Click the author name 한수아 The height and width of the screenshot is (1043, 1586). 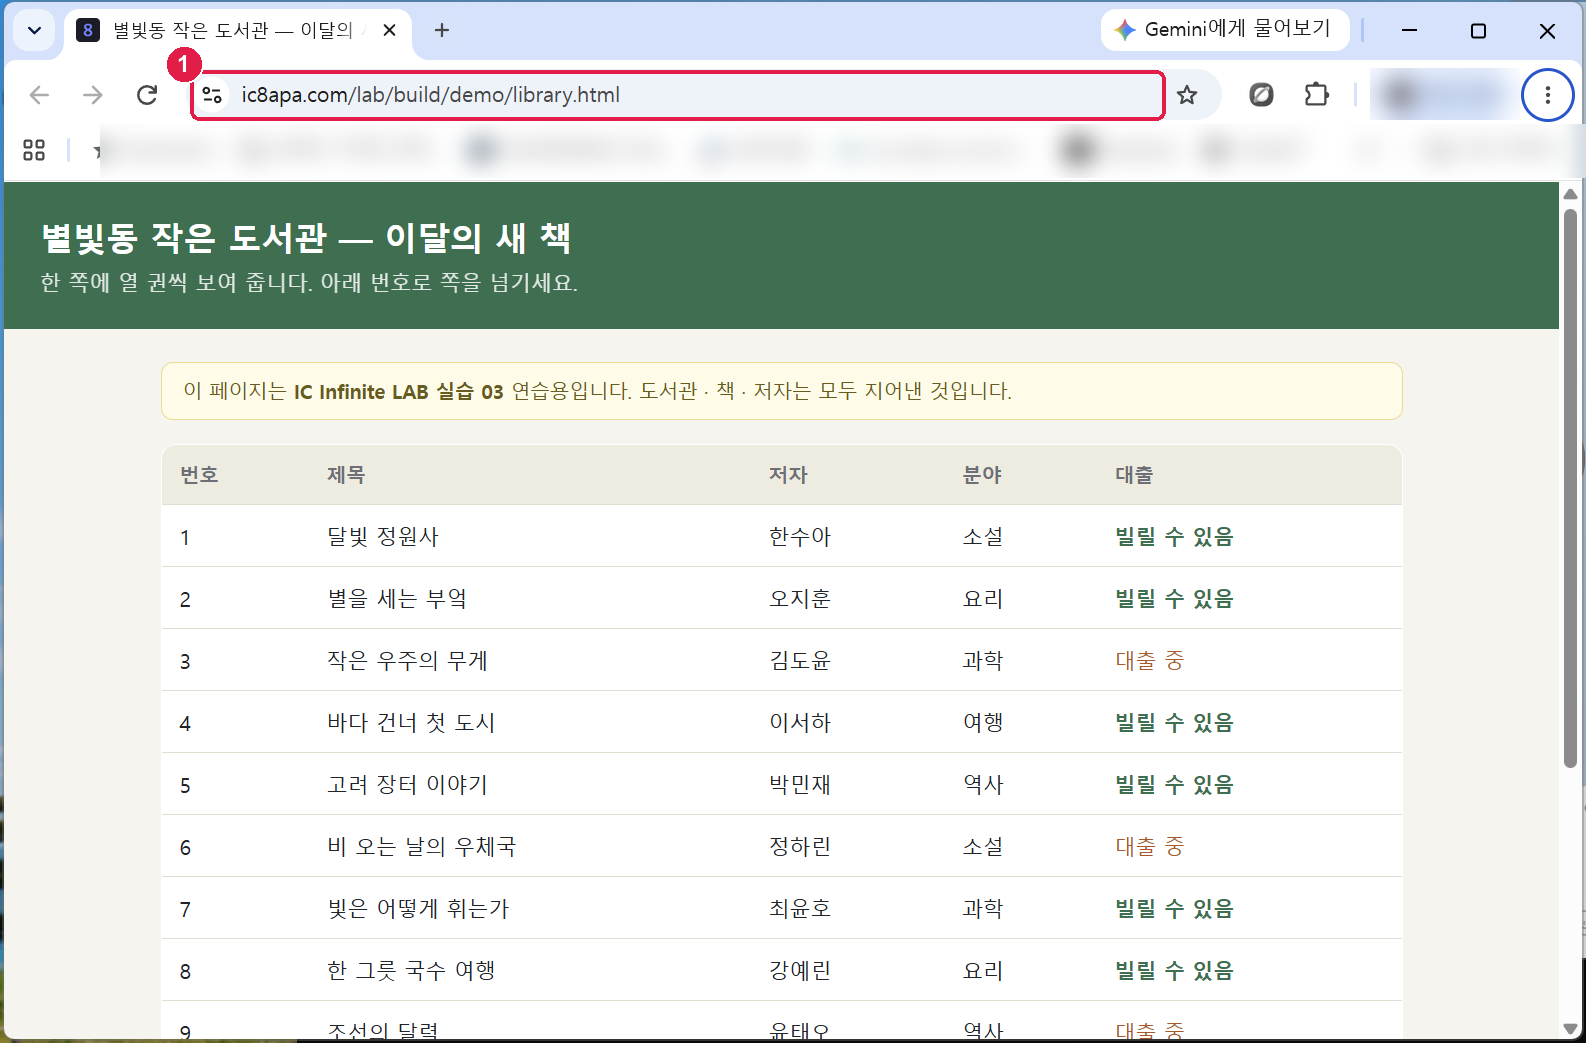click(800, 537)
